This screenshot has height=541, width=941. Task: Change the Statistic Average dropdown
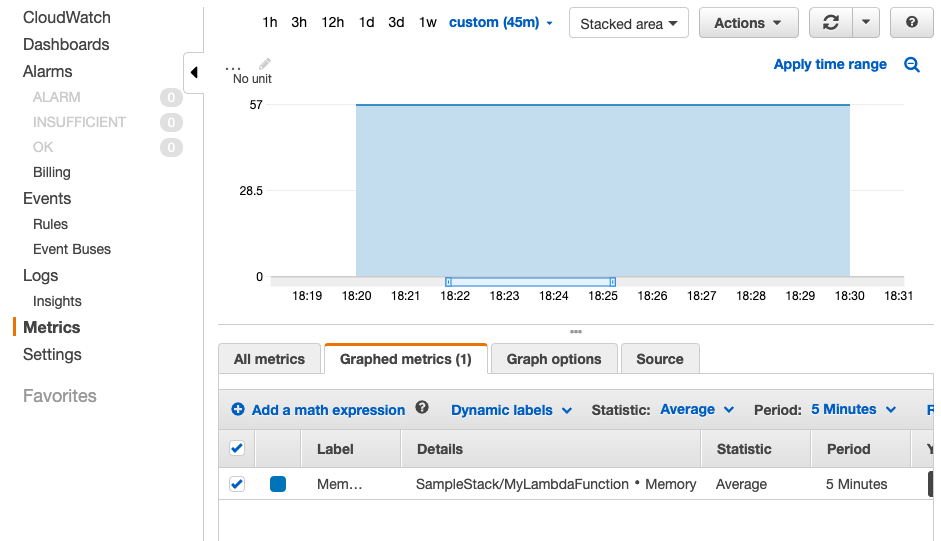[697, 410]
